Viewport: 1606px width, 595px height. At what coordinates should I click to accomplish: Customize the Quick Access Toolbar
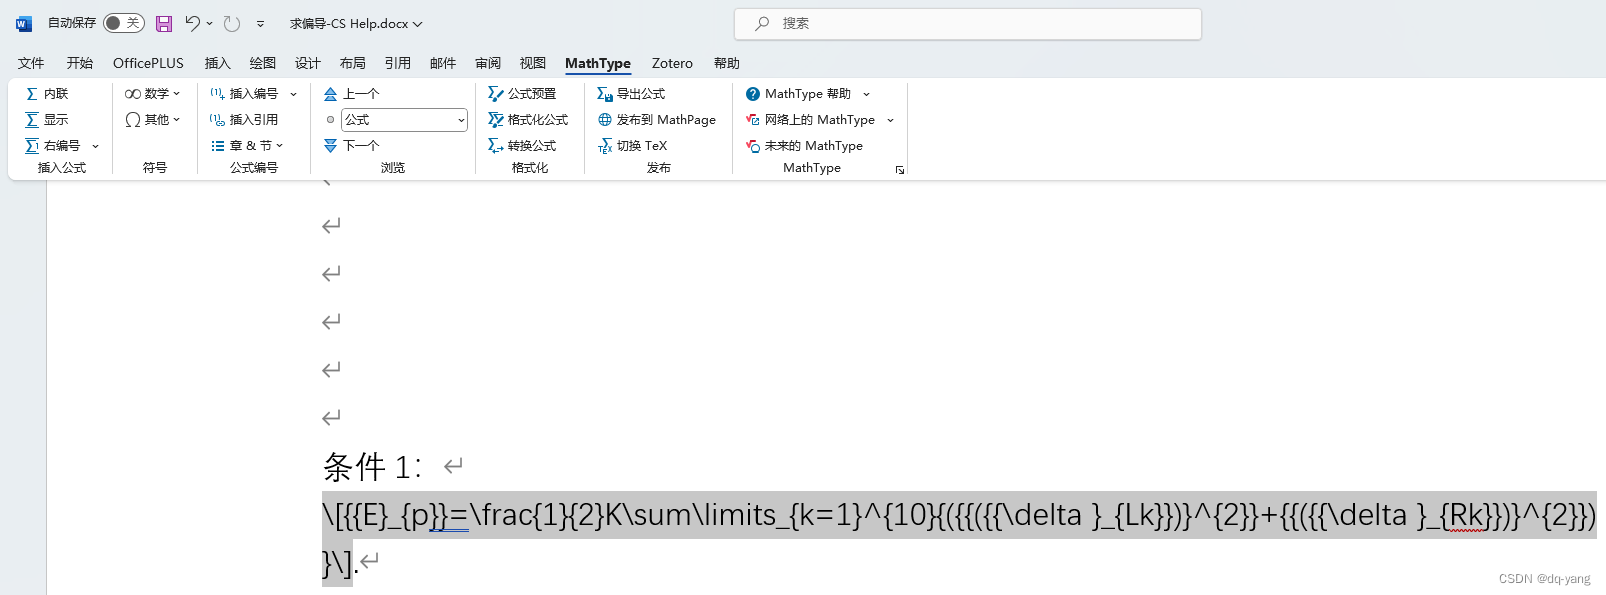(x=260, y=23)
